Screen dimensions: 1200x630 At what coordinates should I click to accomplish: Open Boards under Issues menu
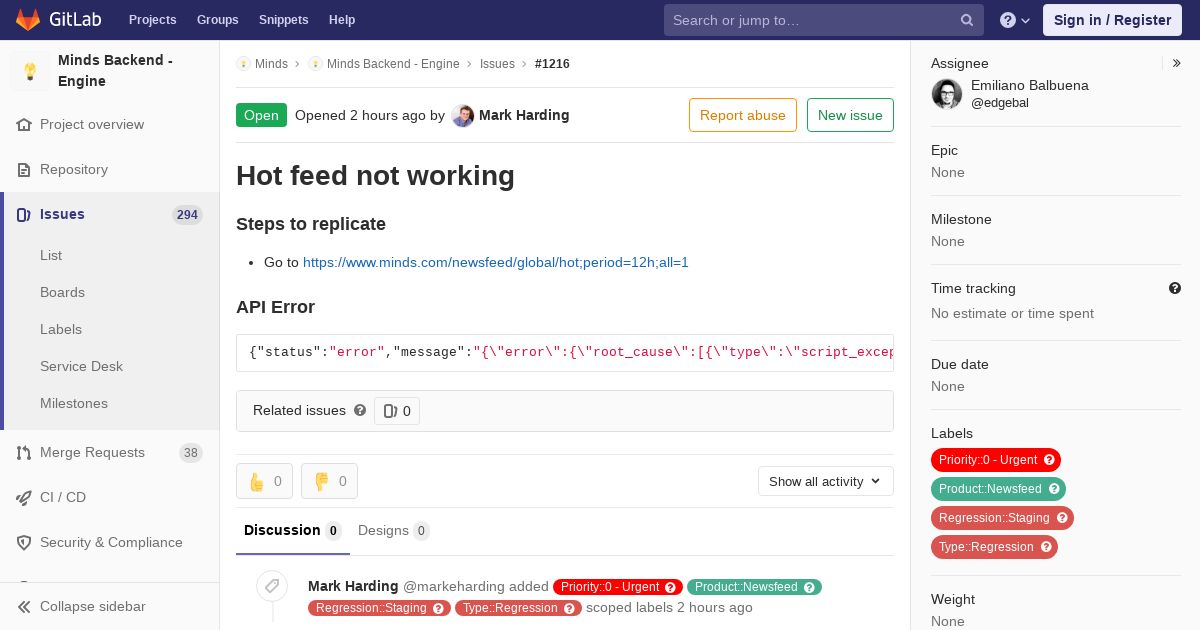click(62, 292)
